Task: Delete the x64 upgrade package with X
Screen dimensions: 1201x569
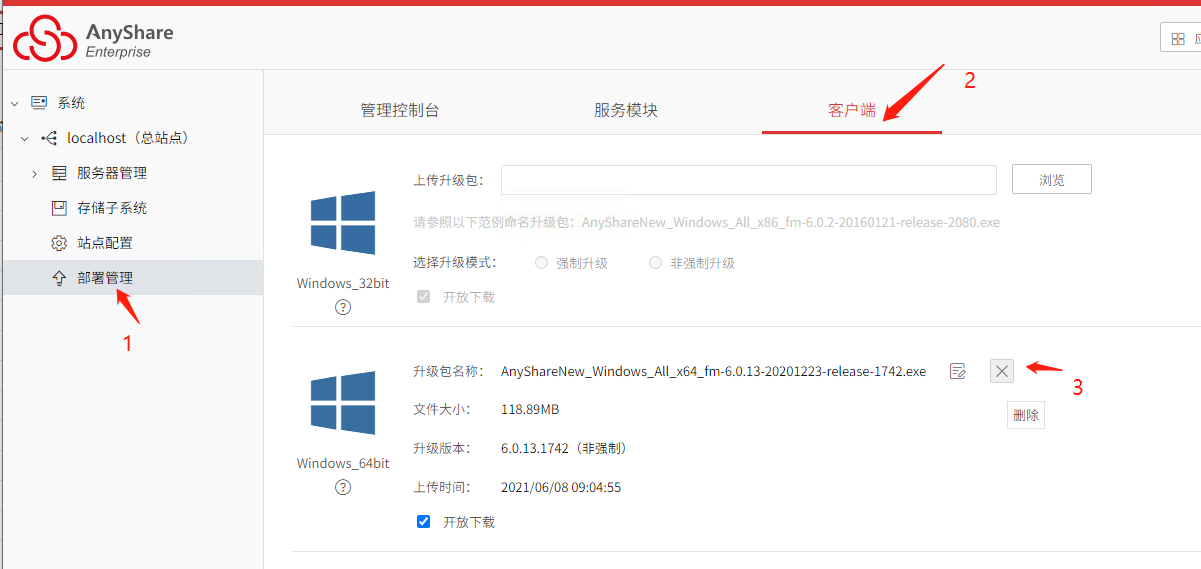Action: [x=1003, y=371]
